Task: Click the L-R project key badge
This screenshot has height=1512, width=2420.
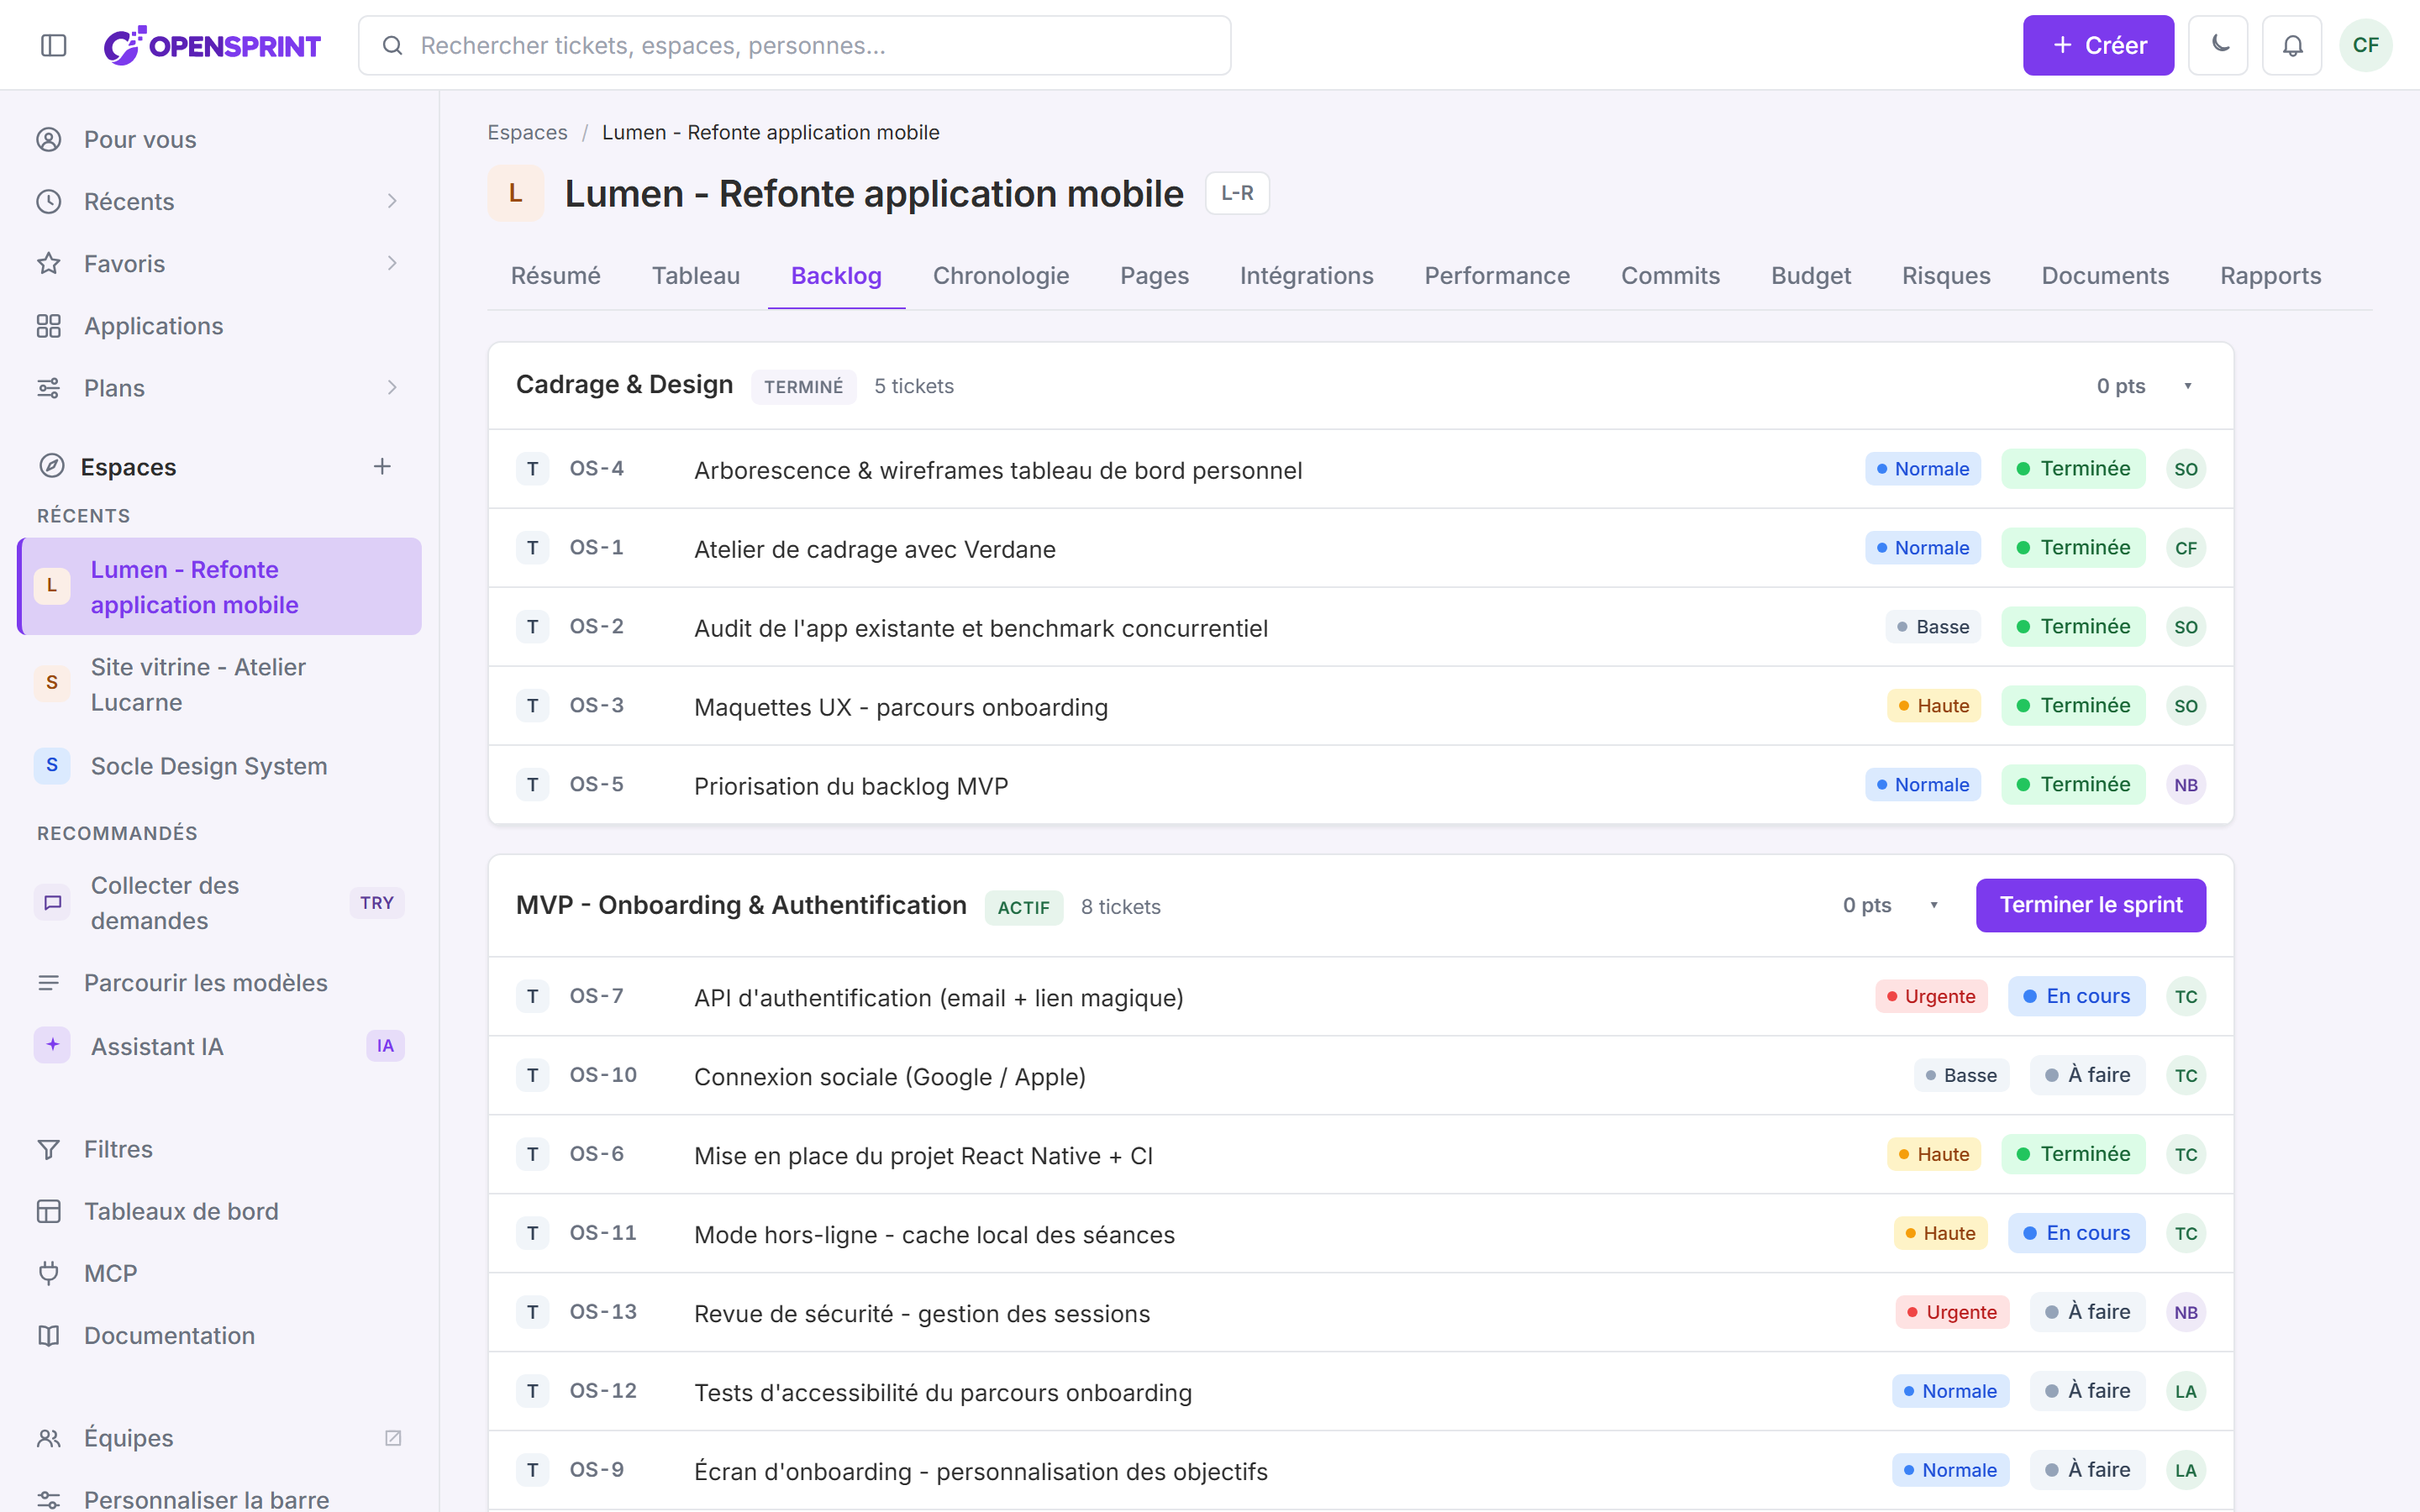Action: (x=1237, y=193)
